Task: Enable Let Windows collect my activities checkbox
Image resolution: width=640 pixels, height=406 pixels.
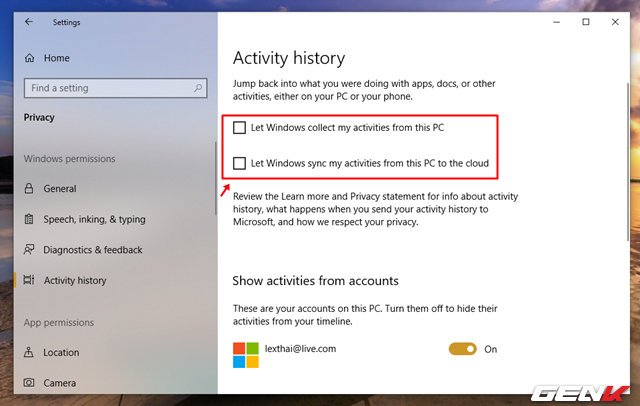Action: (239, 128)
